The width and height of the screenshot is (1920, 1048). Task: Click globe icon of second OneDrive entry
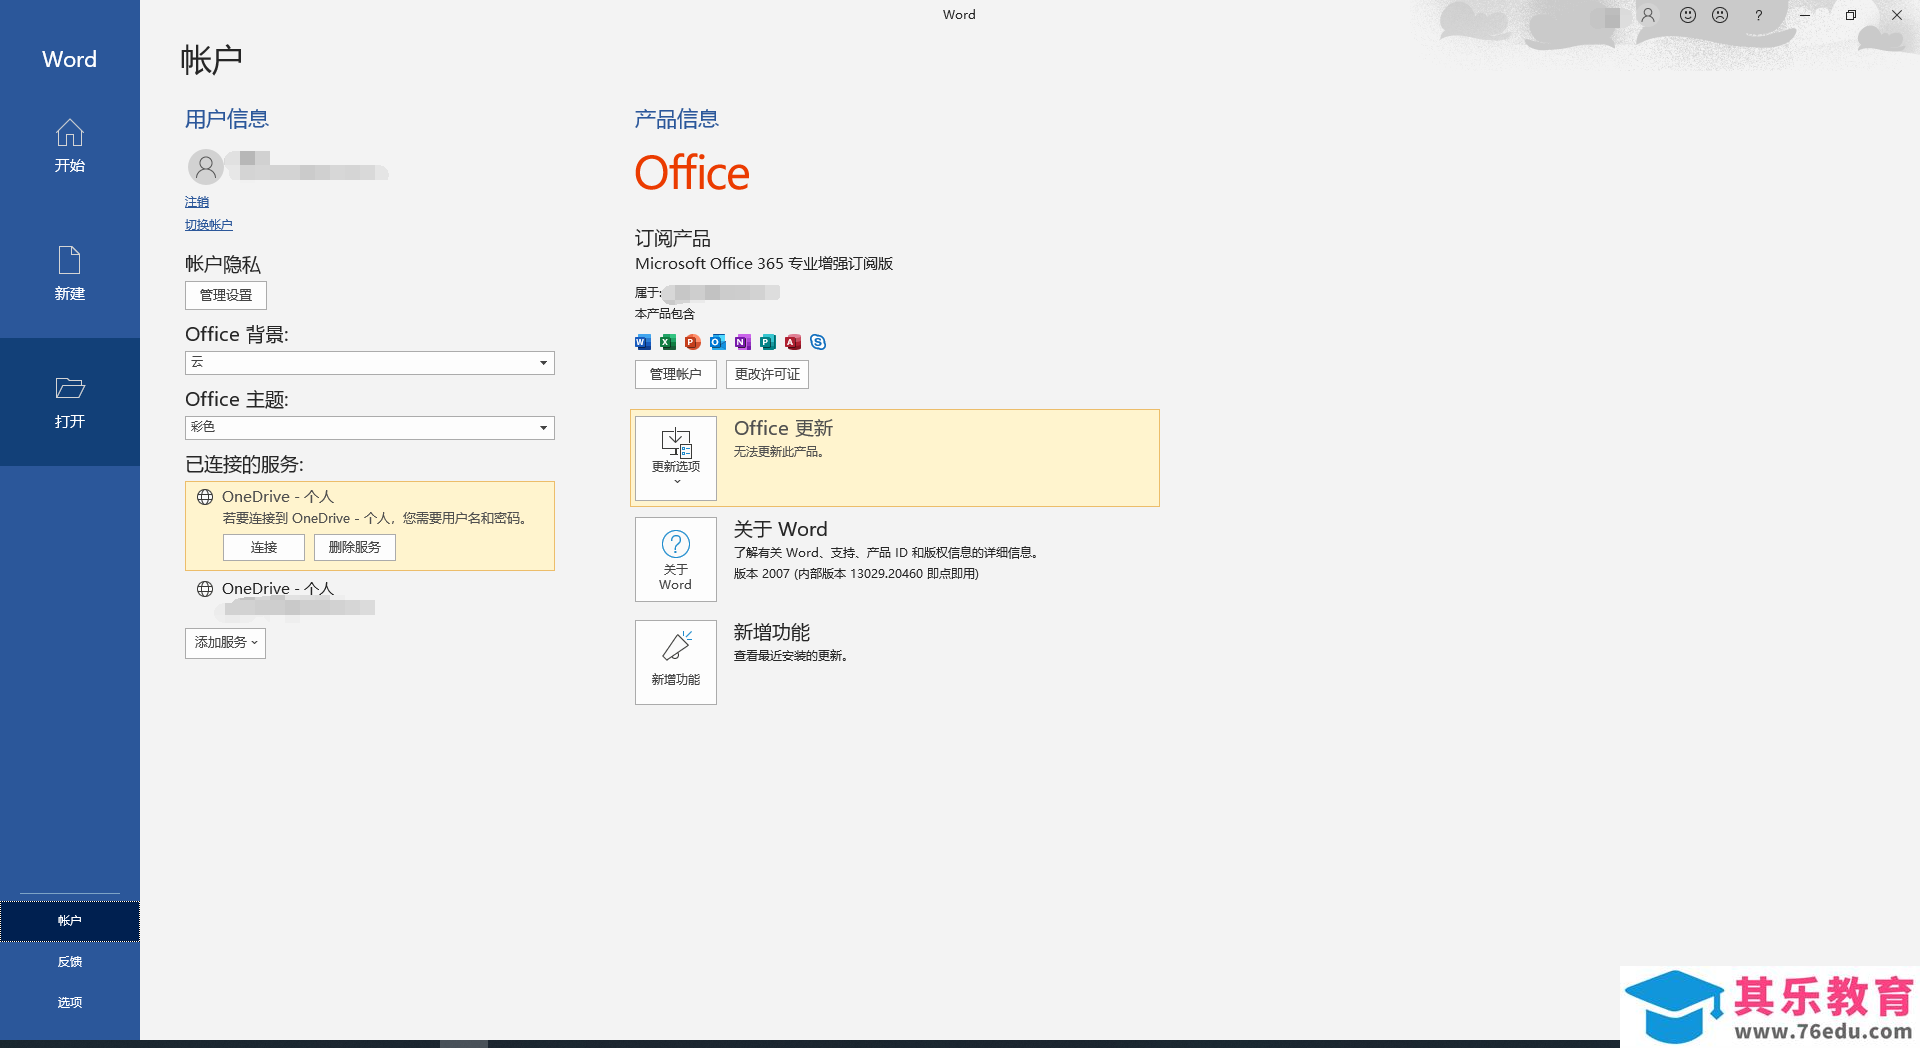[205, 589]
